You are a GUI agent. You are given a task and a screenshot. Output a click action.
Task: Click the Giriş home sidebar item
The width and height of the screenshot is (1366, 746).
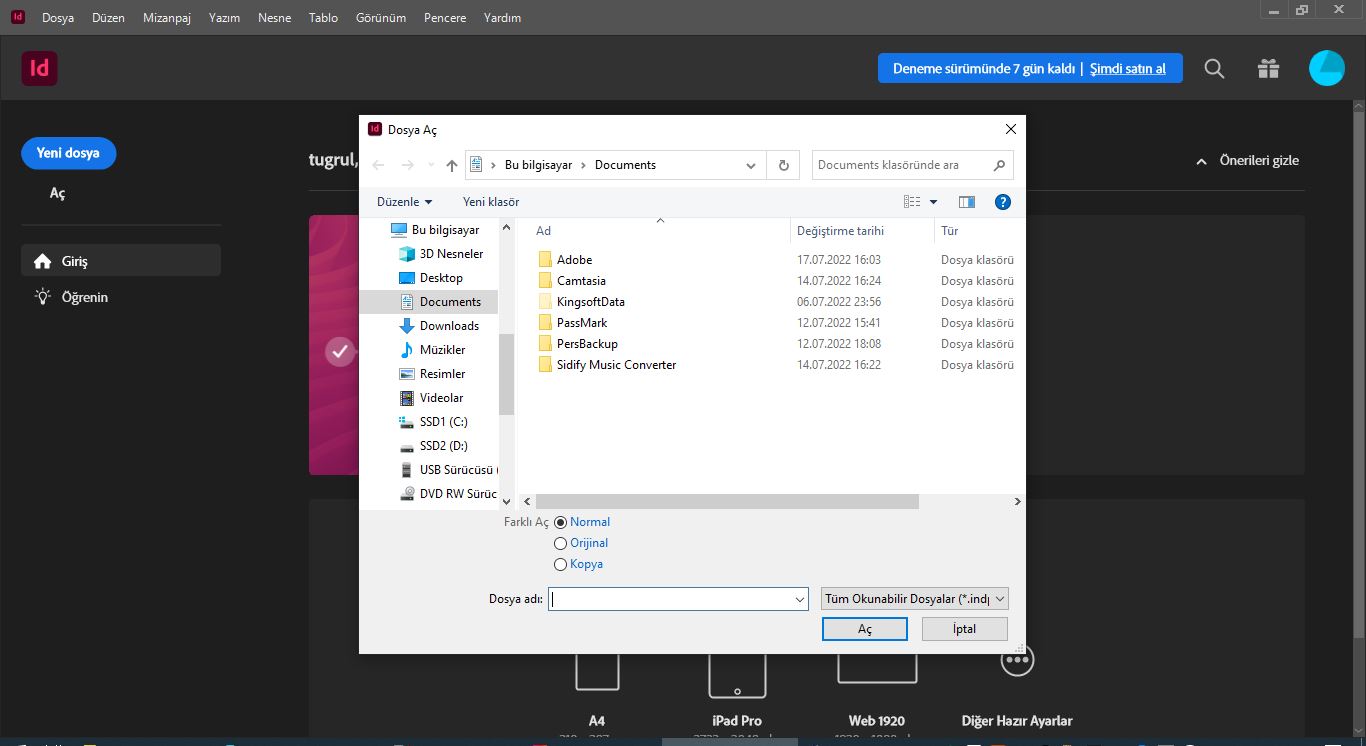[120, 261]
